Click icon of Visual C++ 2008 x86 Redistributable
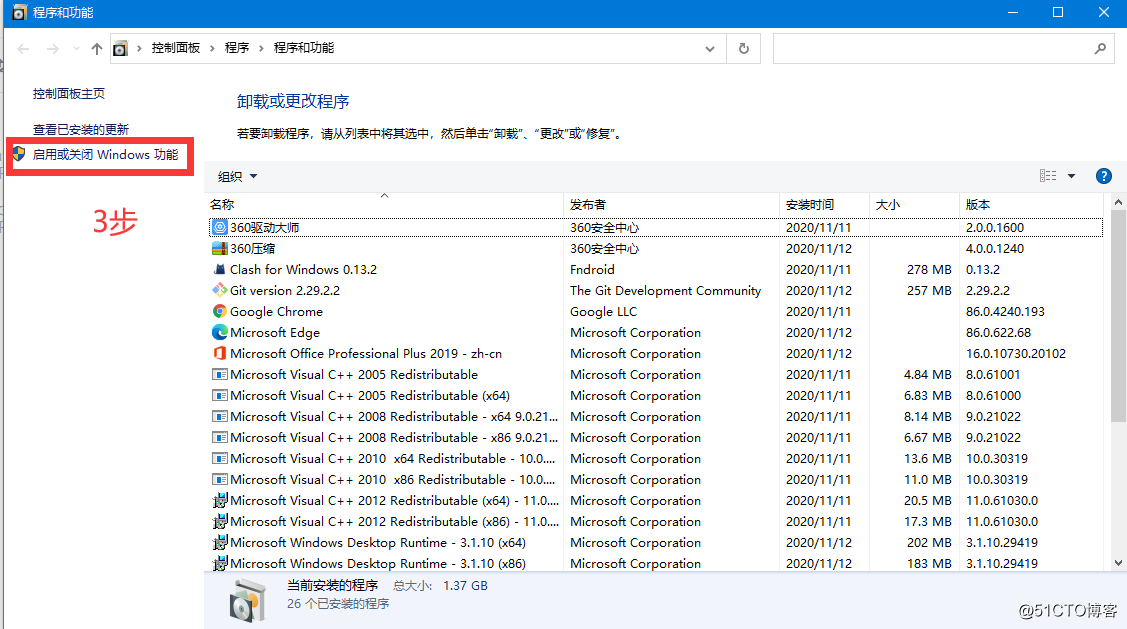 click(220, 437)
